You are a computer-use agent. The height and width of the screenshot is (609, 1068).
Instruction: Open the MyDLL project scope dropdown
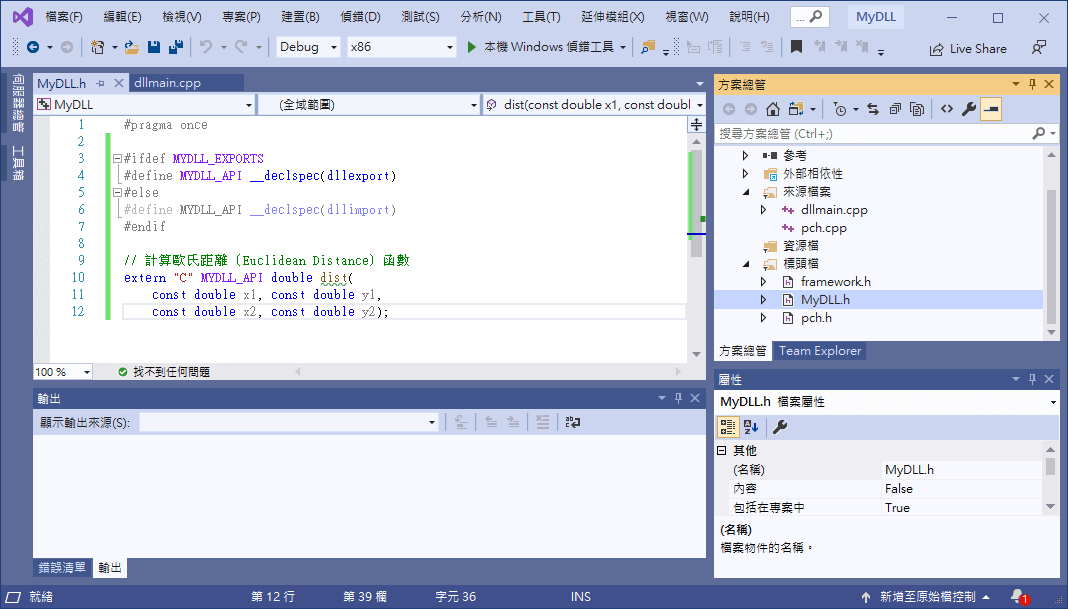[249, 105]
